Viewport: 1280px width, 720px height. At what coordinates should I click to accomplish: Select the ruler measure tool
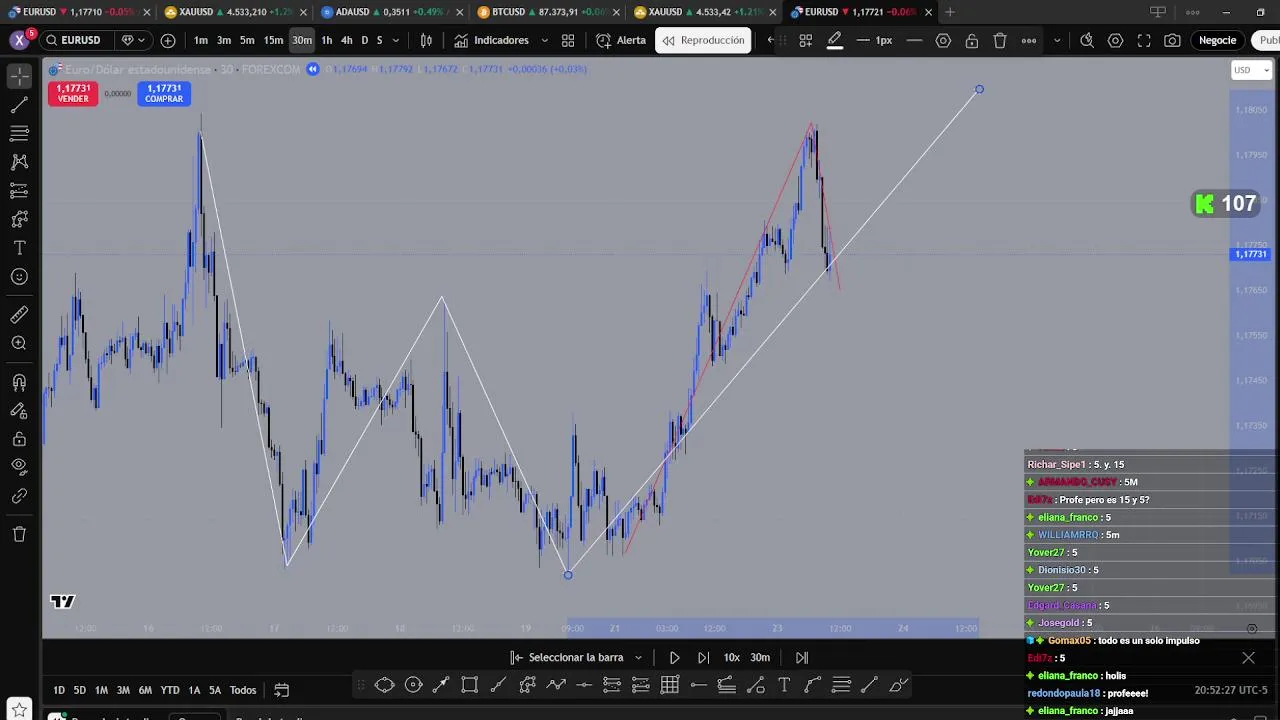(x=19, y=315)
